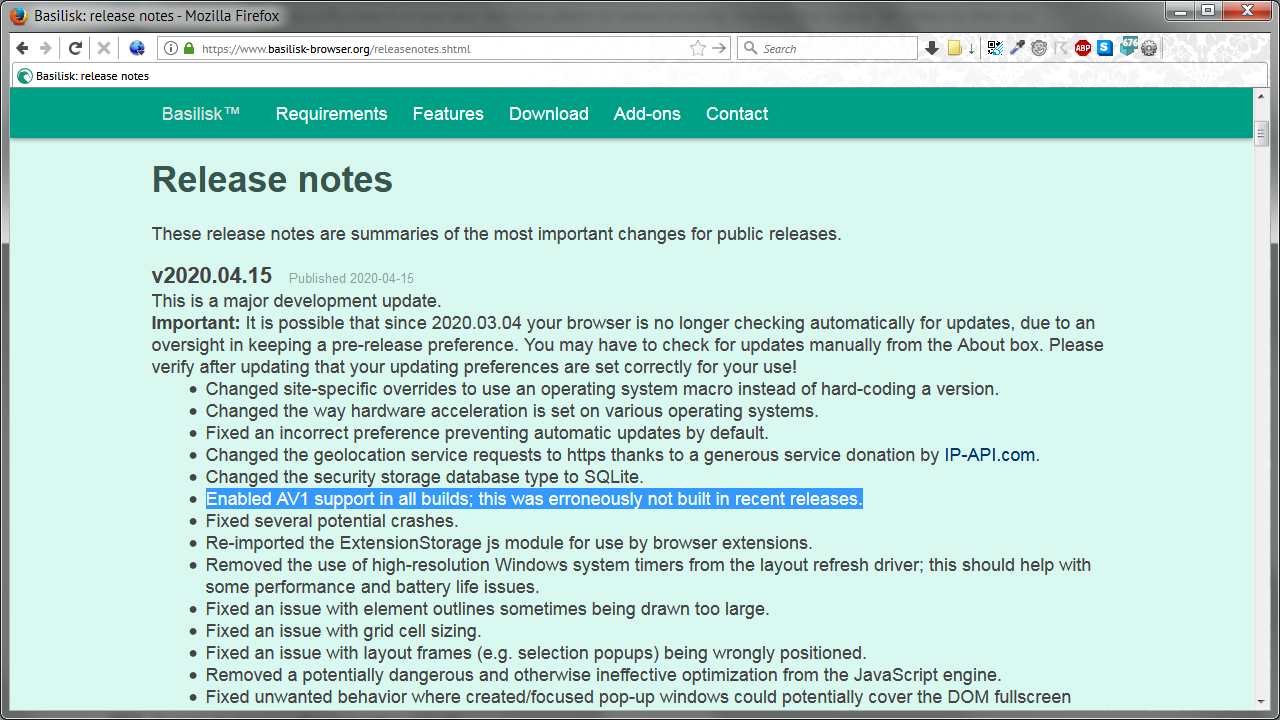Bookmark this page with the star icon
Screen dimensions: 1280x720
click(x=698, y=48)
